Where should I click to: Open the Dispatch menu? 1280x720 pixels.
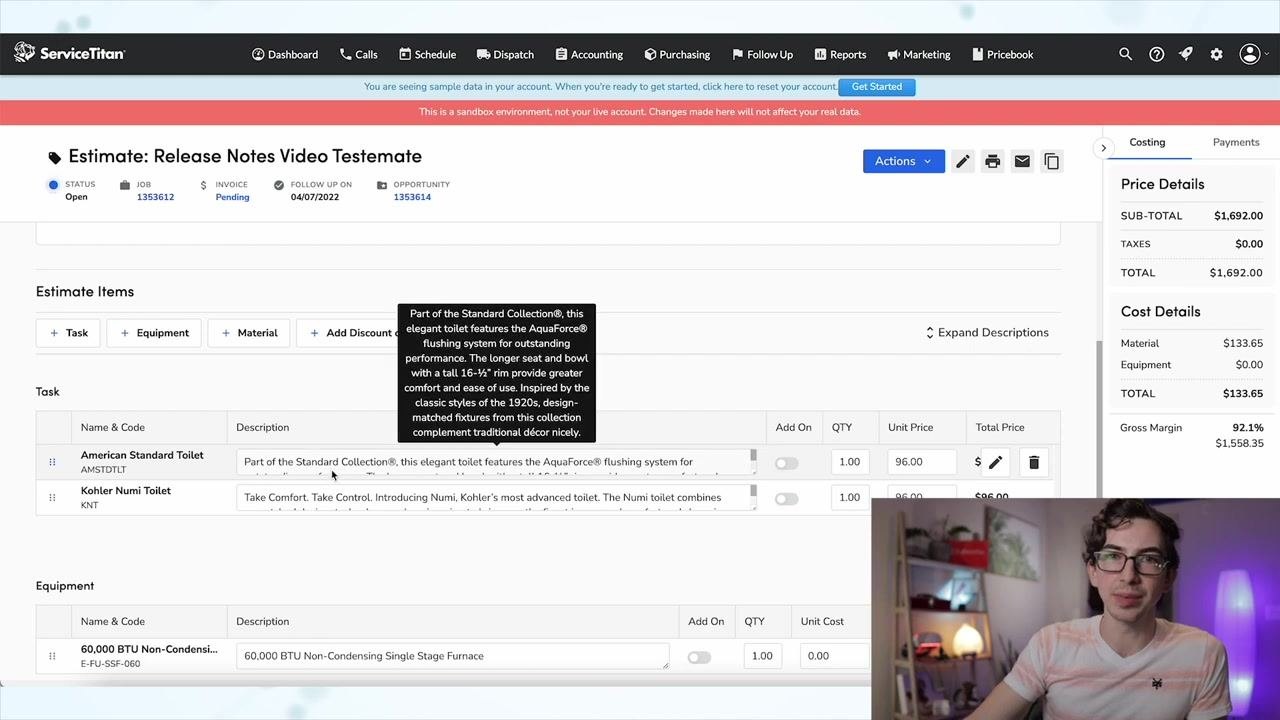coord(505,54)
